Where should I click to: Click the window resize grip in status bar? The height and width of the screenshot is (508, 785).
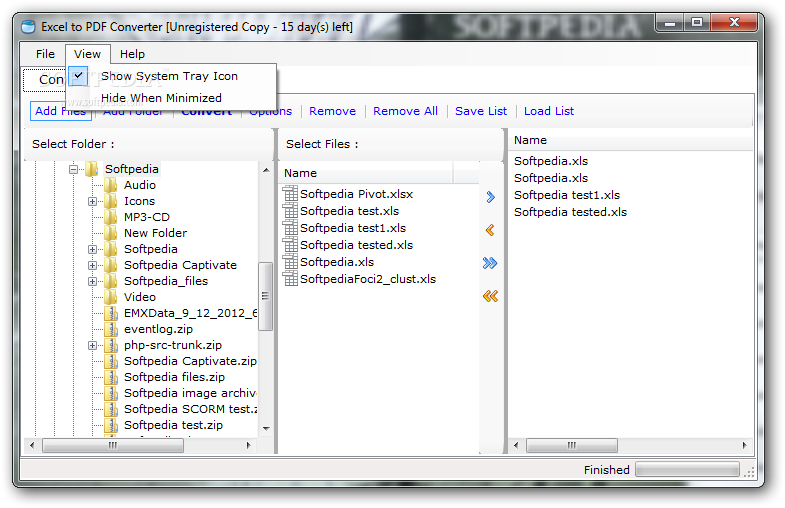coord(749,471)
